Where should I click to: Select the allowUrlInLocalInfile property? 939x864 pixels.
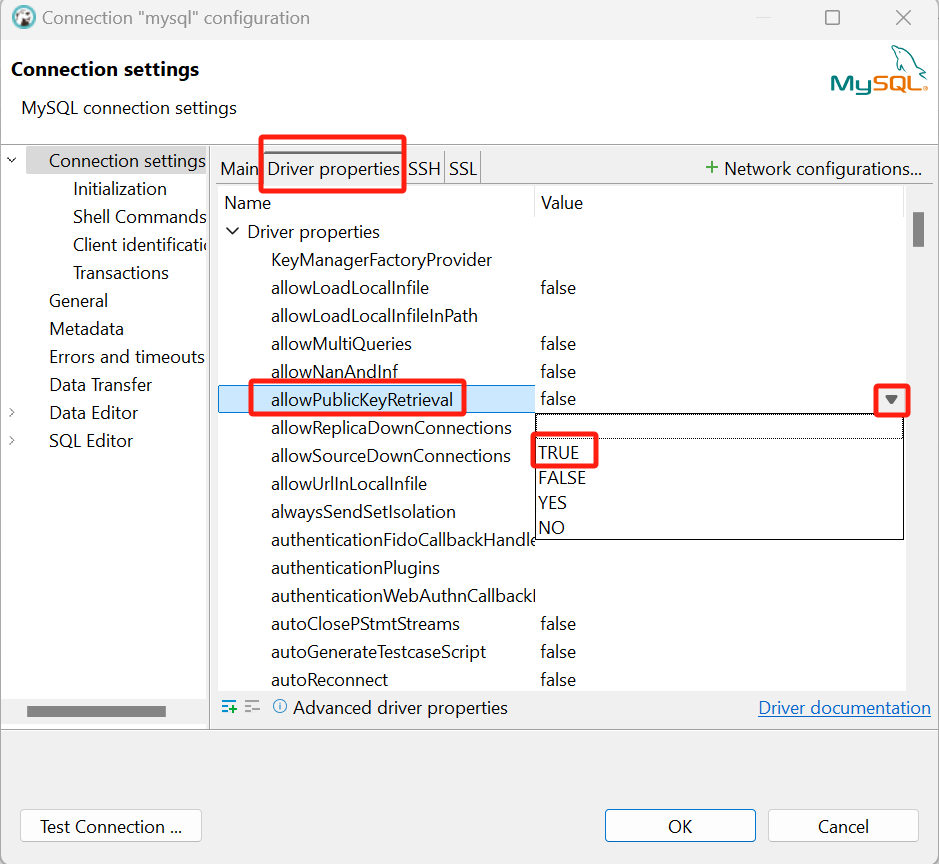[349, 484]
